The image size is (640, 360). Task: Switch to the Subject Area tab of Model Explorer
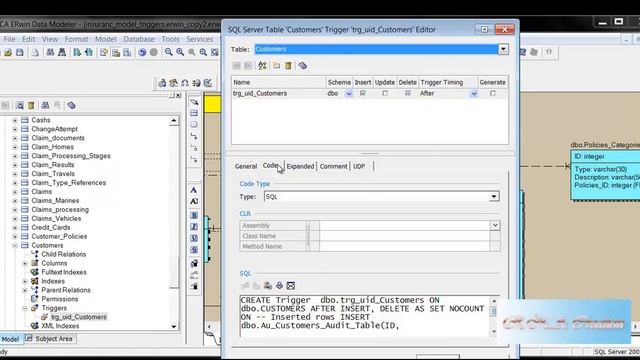point(50,339)
